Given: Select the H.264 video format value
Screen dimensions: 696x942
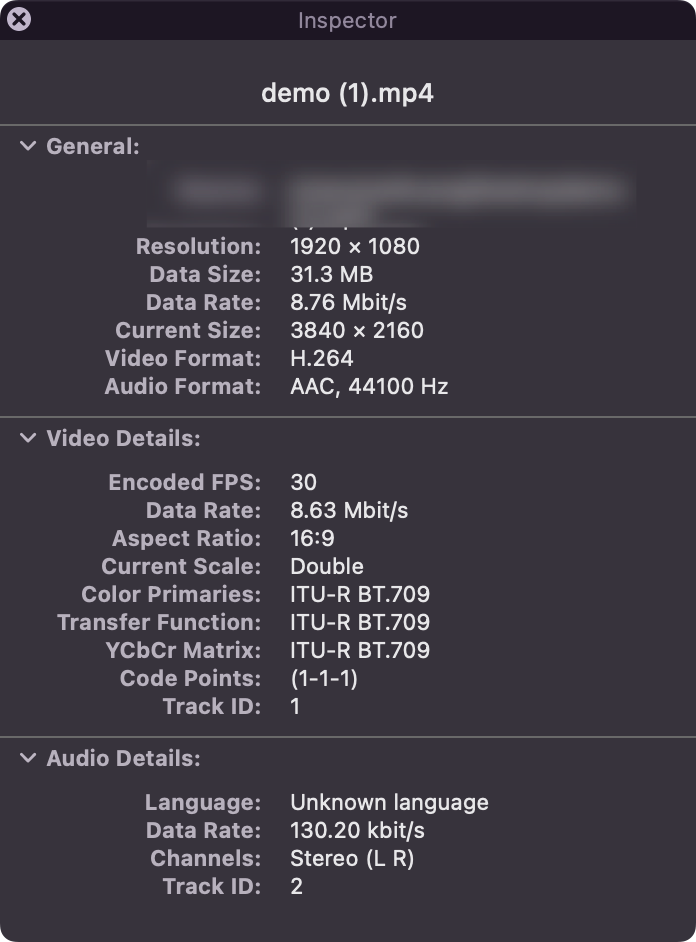Looking at the screenshot, I should tap(321, 358).
